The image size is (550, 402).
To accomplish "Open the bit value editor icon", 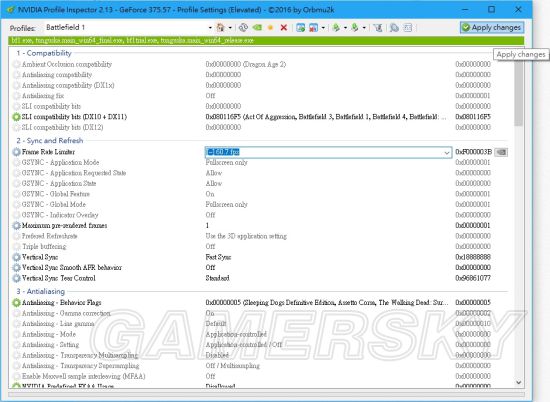I will (x=408, y=27).
